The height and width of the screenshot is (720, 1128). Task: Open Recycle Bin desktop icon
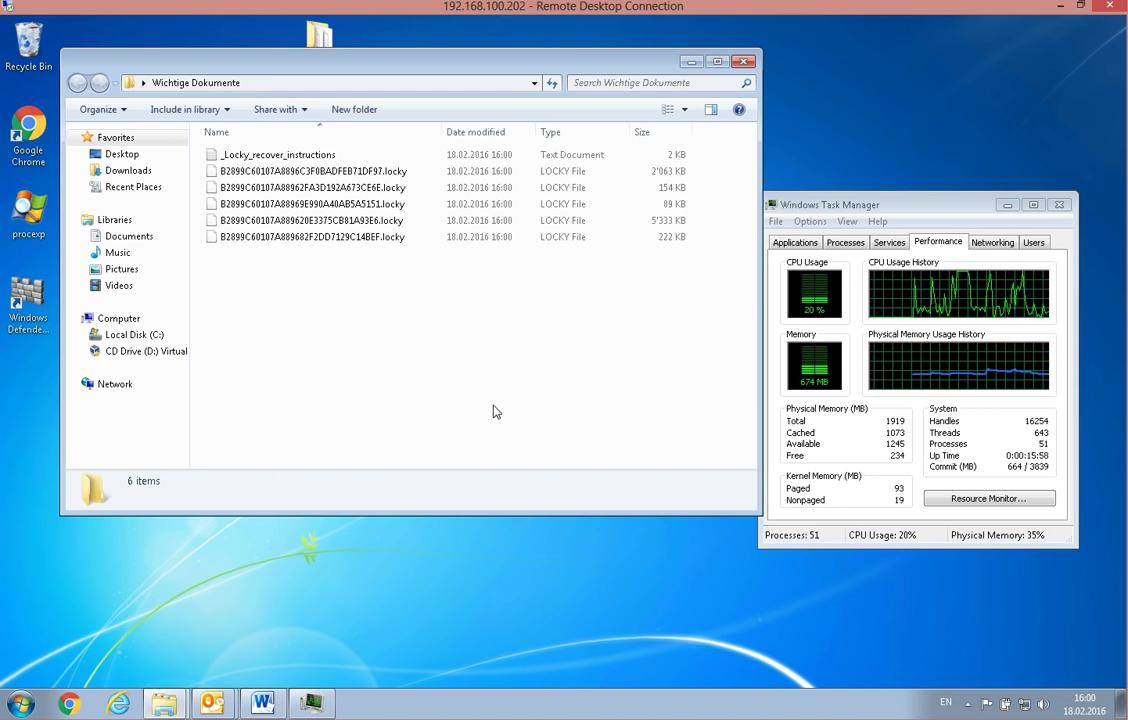[29, 47]
